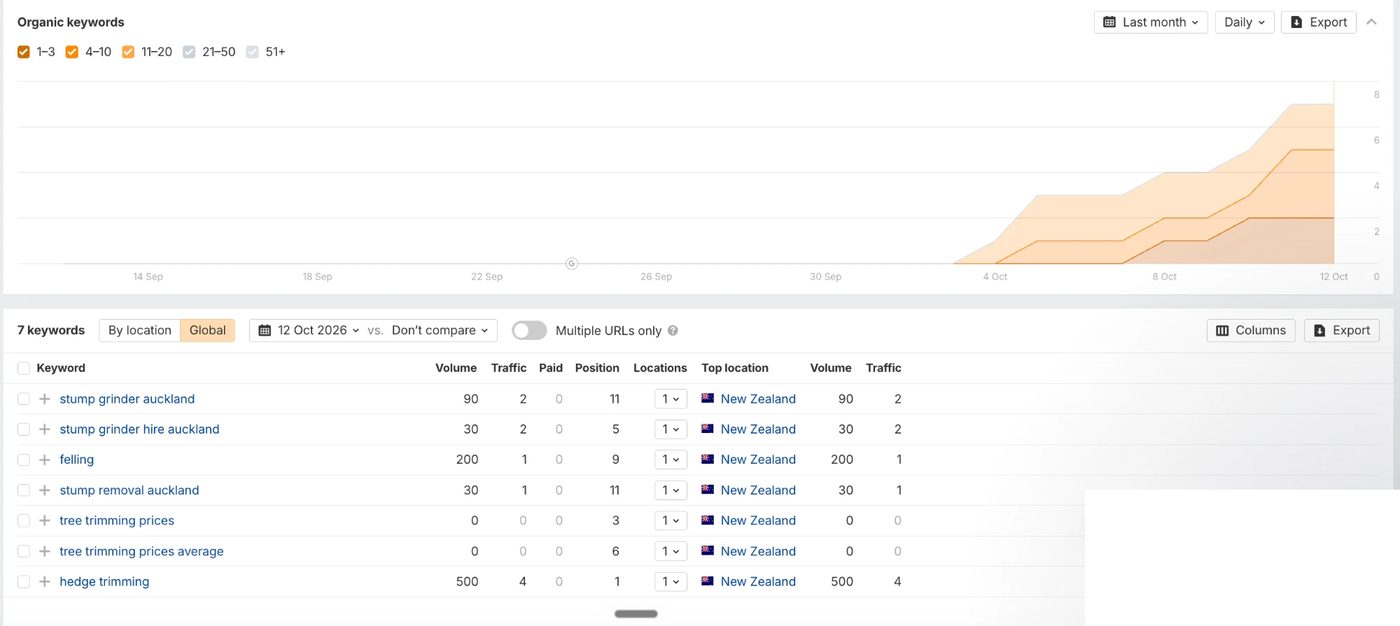Open 'stump removal auckland' keyword link
The image size is (1400, 626).
pyautogui.click(x=129, y=490)
